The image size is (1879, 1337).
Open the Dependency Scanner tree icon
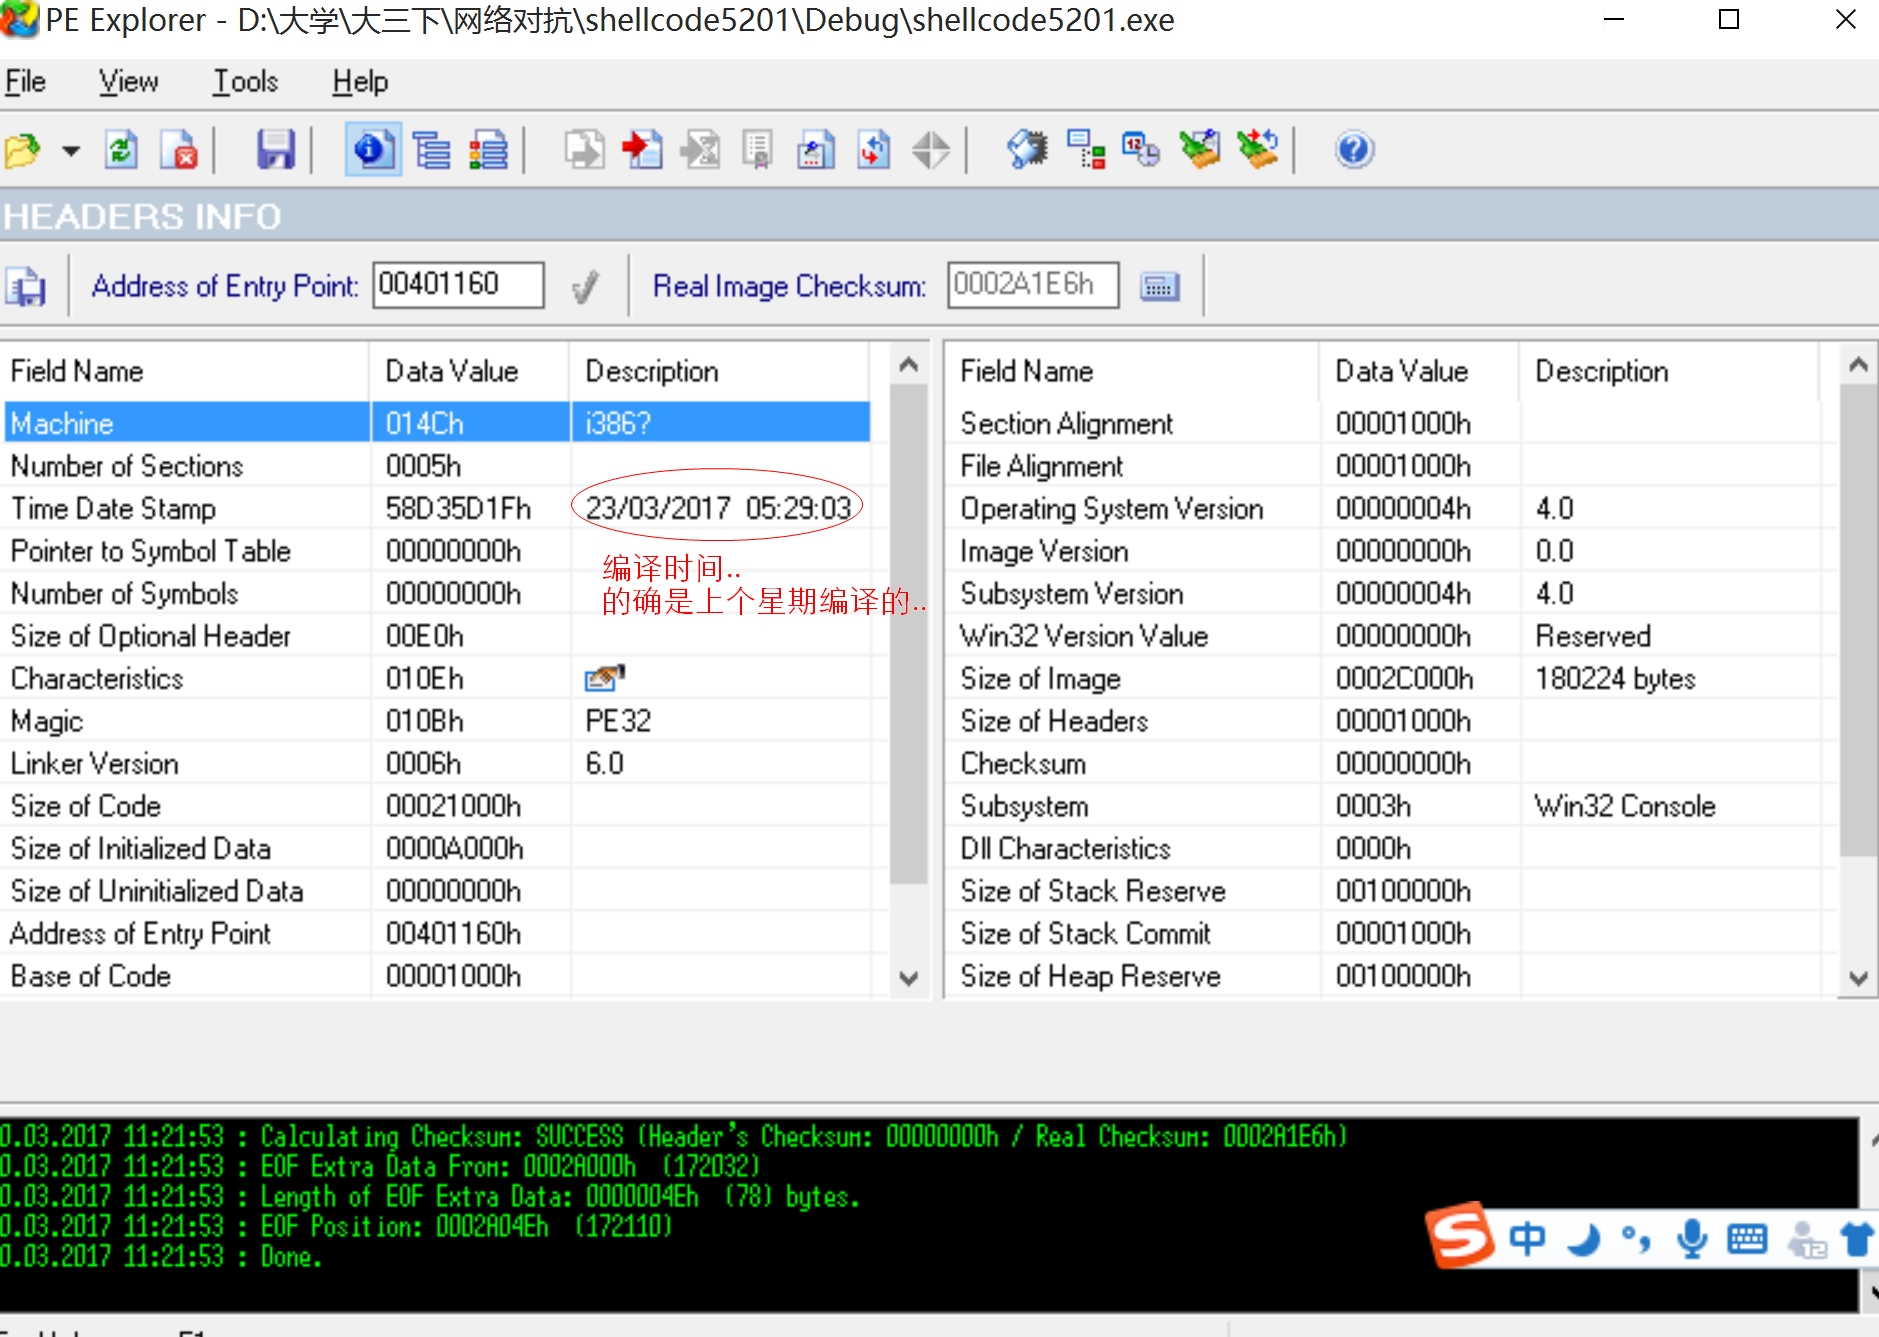(1086, 150)
